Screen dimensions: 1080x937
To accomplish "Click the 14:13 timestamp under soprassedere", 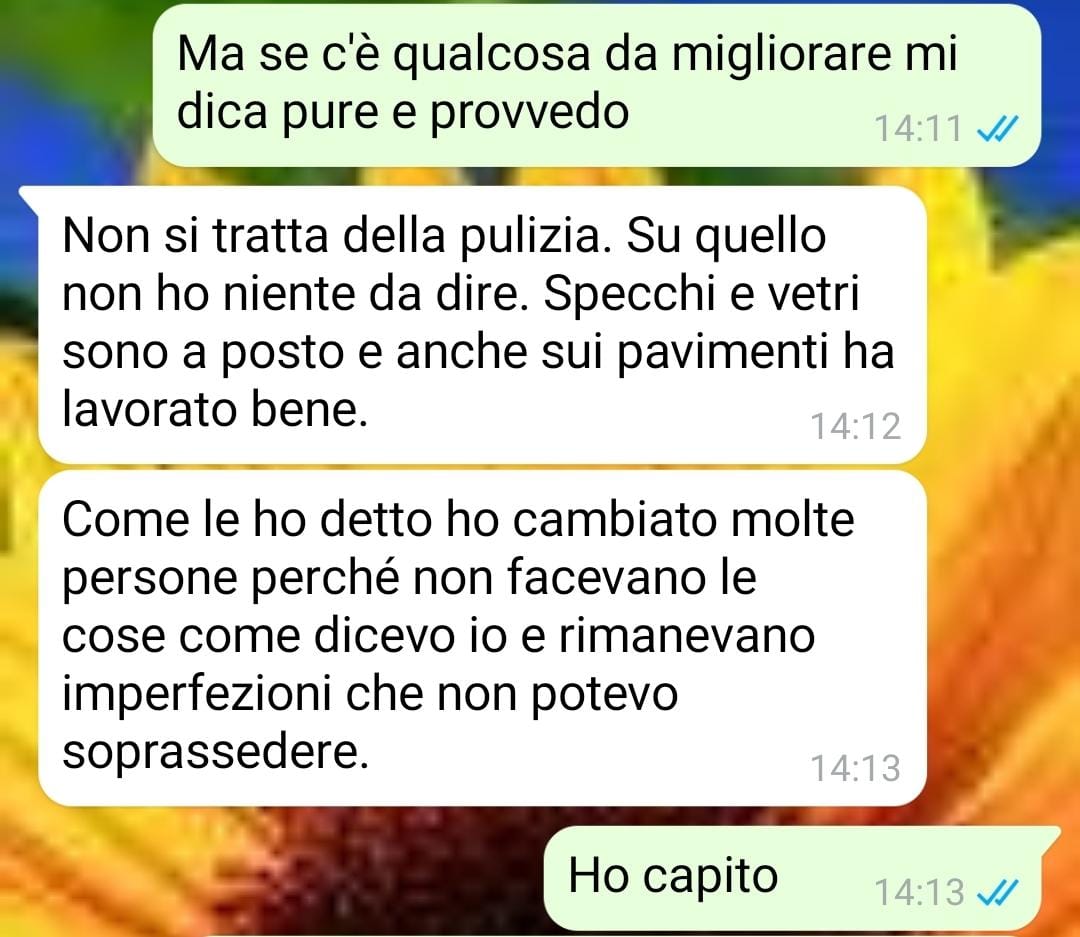I will [855, 768].
